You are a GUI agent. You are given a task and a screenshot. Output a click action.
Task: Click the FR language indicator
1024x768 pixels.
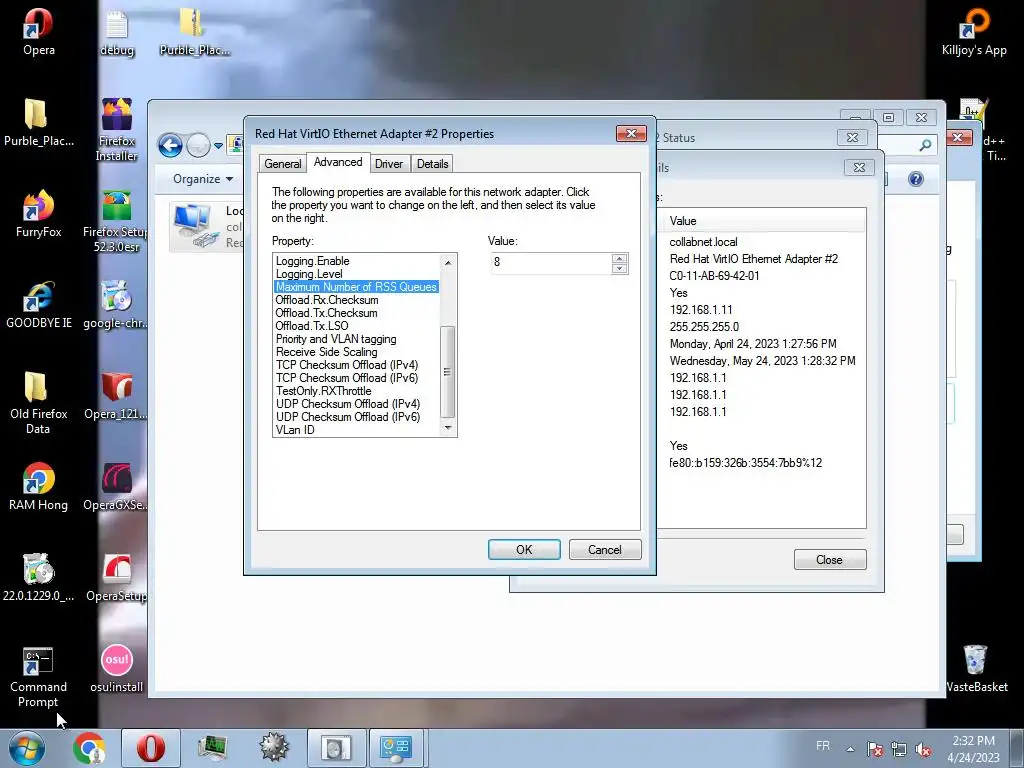[x=823, y=746]
